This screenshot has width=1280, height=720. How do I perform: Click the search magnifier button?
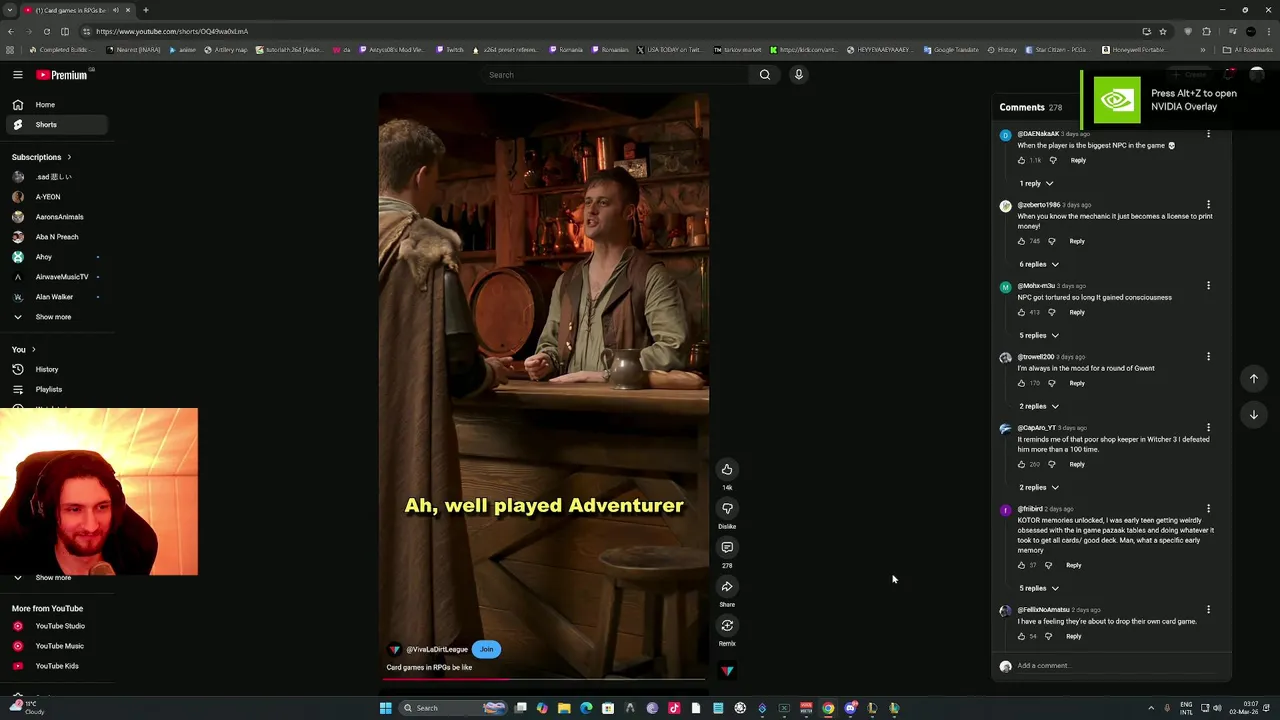(765, 75)
